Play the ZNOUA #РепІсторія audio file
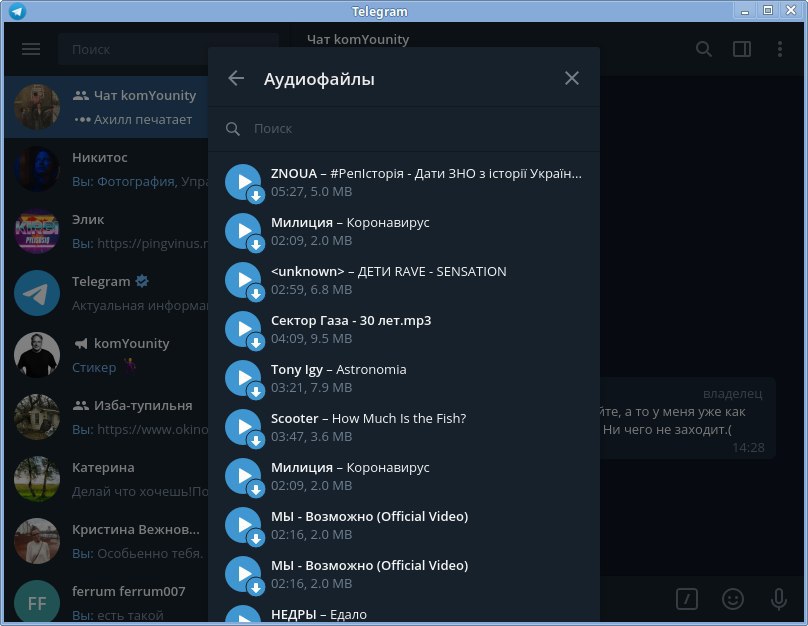This screenshot has height=626, width=808. [x=243, y=182]
